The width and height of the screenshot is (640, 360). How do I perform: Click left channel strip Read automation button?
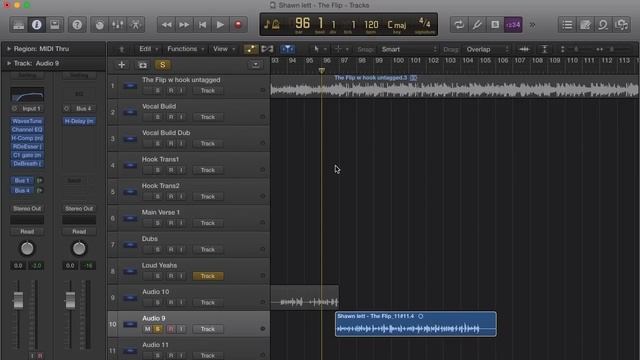tap(27, 231)
